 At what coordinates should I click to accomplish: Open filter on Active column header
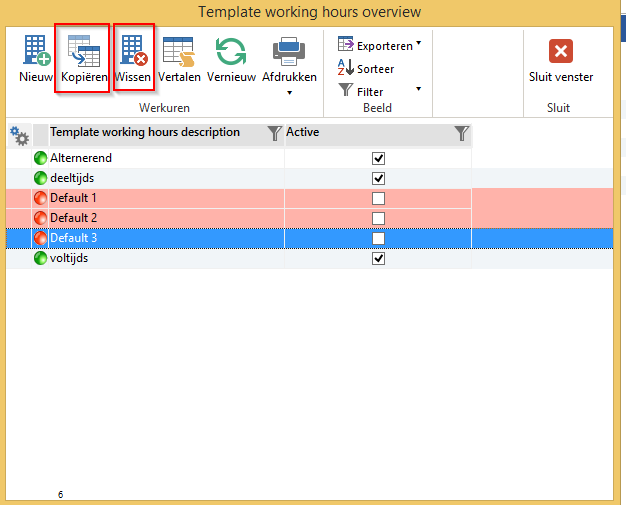[x=461, y=133]
